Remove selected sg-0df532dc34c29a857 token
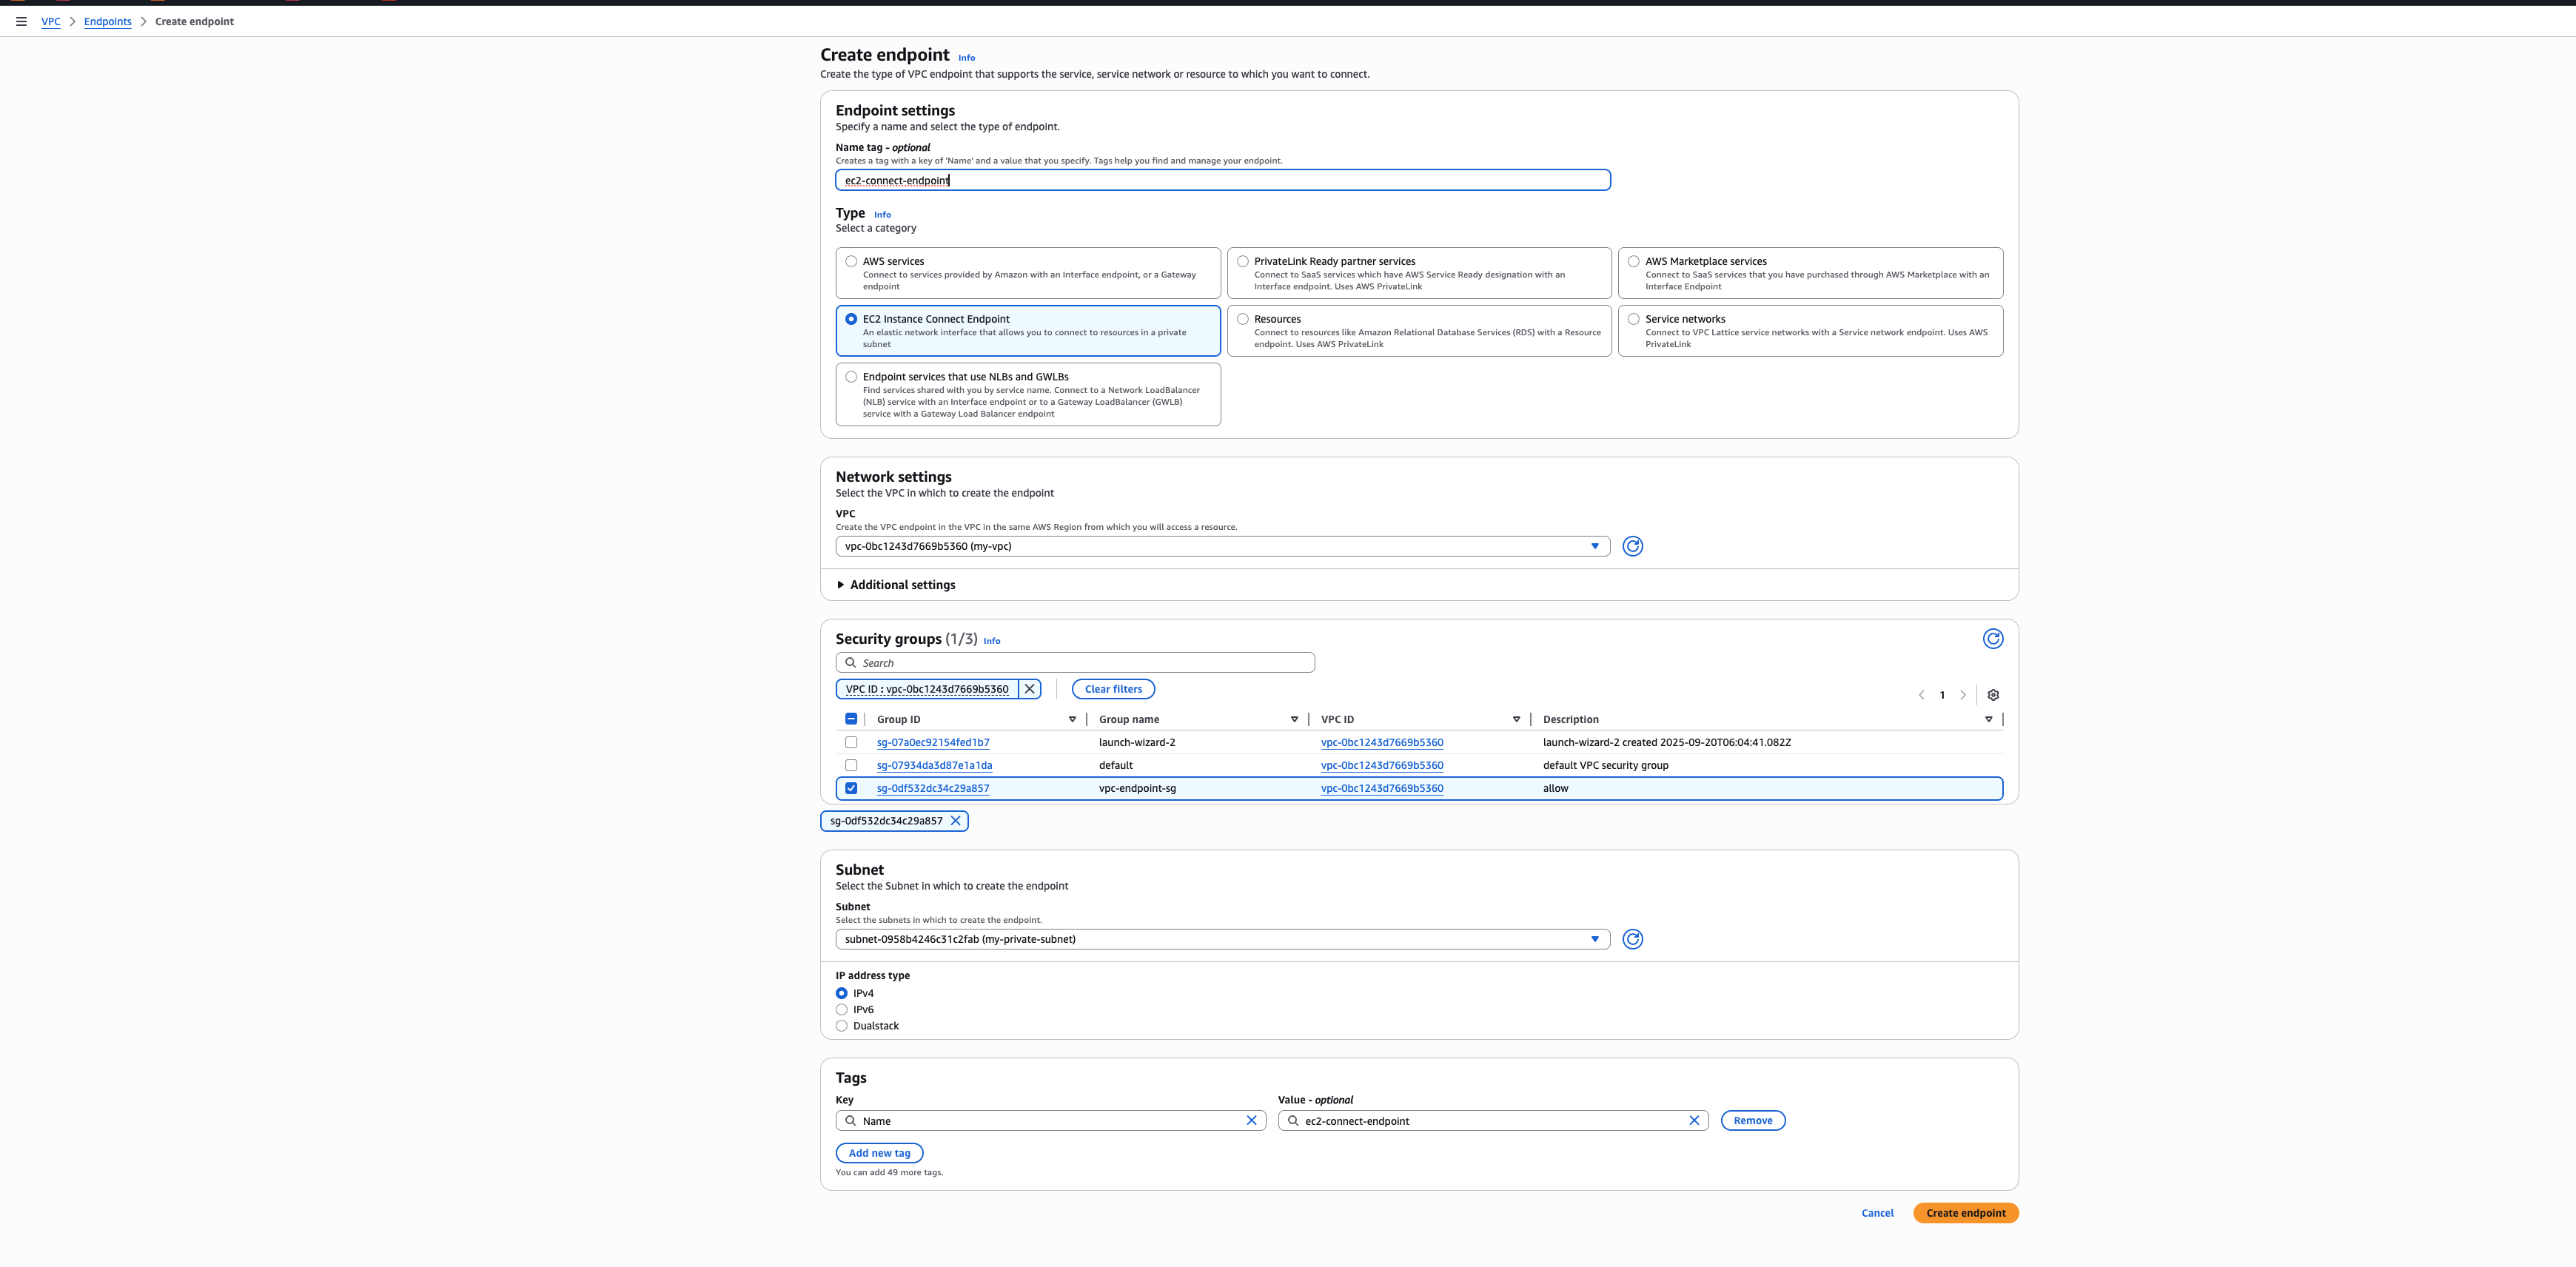 955,821
